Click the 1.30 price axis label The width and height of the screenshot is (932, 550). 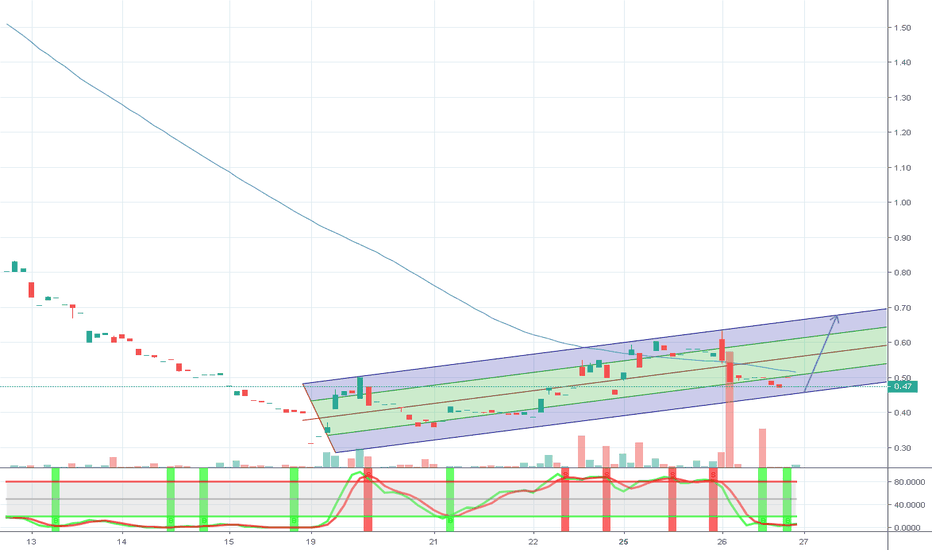click(902, 98)
